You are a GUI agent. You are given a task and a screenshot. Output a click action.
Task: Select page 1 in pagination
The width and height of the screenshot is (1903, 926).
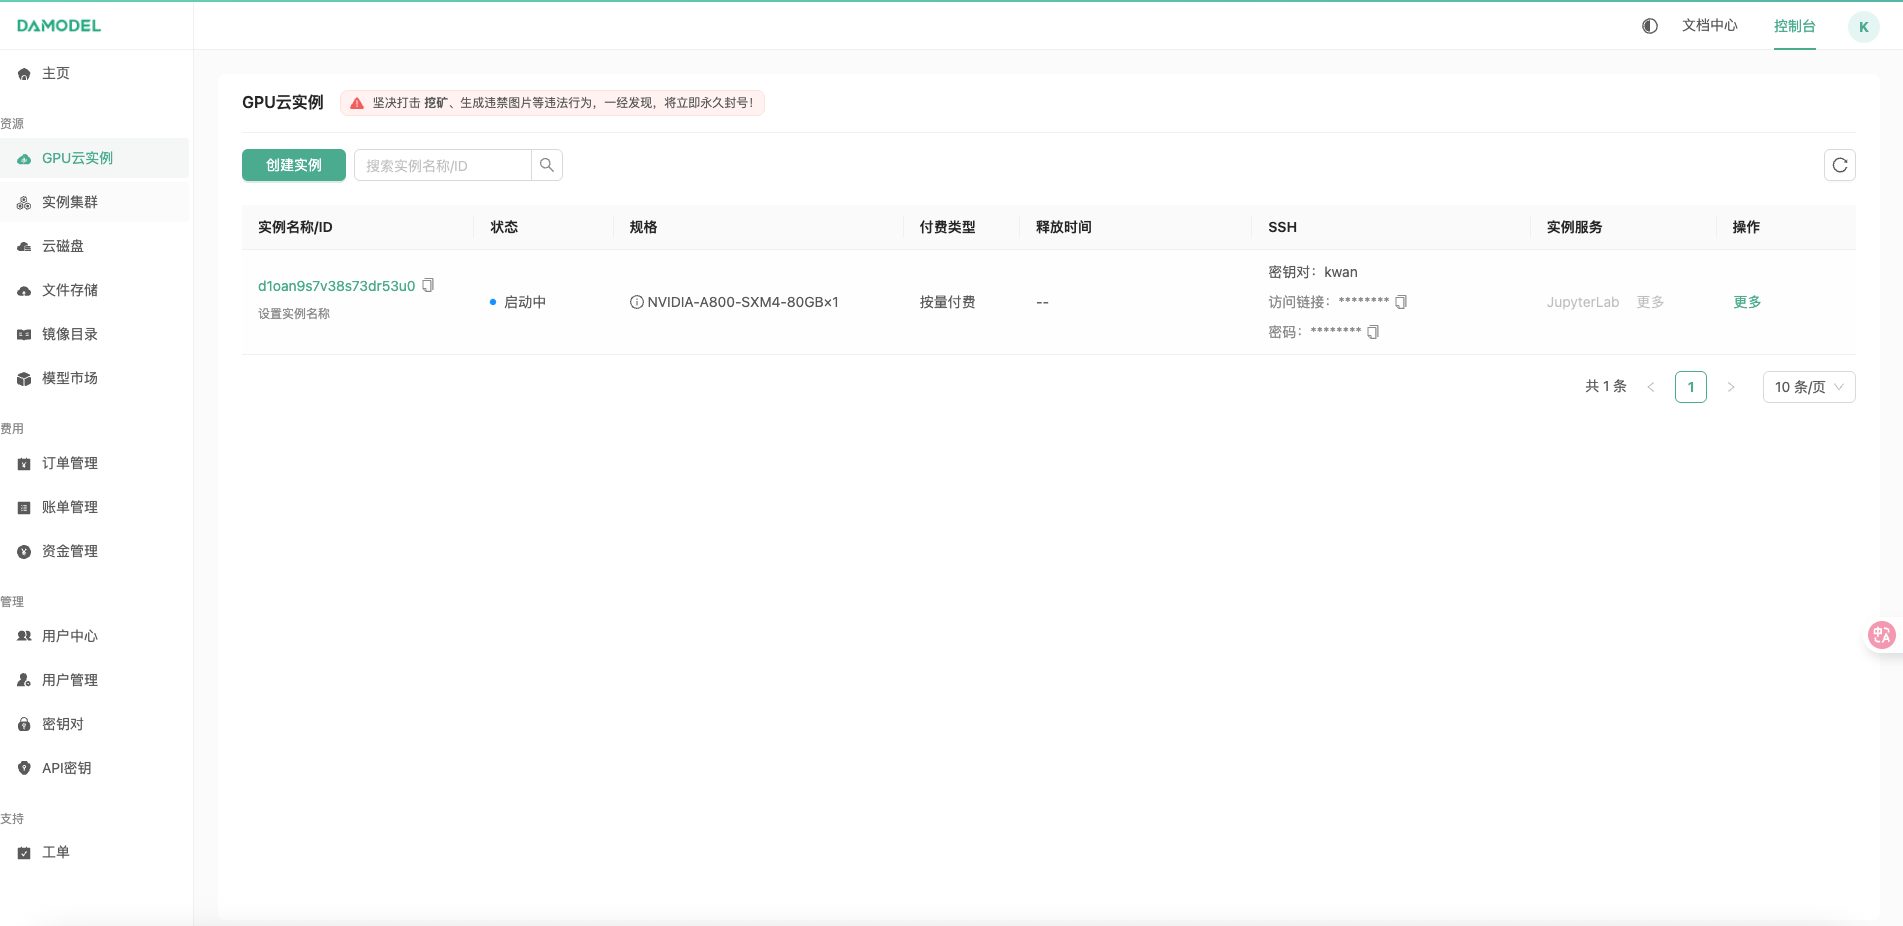pyautogui.click(x=1691, y=387)
